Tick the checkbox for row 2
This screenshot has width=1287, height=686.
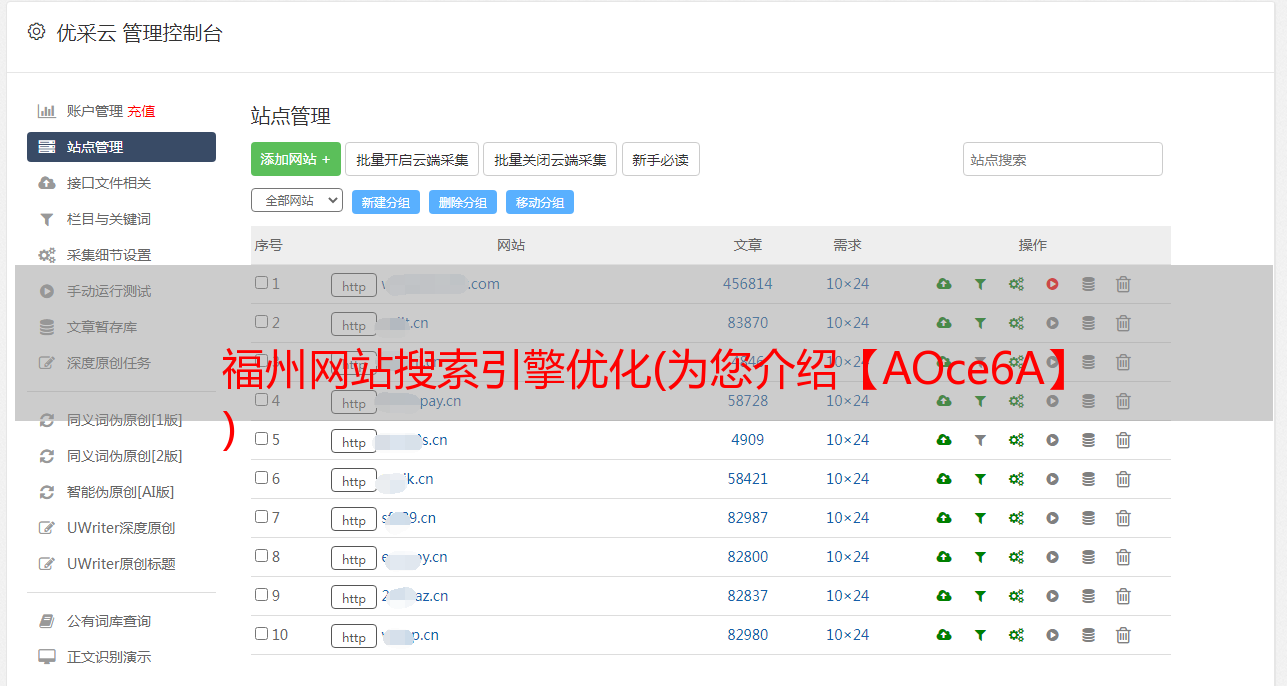click(261, 322)
